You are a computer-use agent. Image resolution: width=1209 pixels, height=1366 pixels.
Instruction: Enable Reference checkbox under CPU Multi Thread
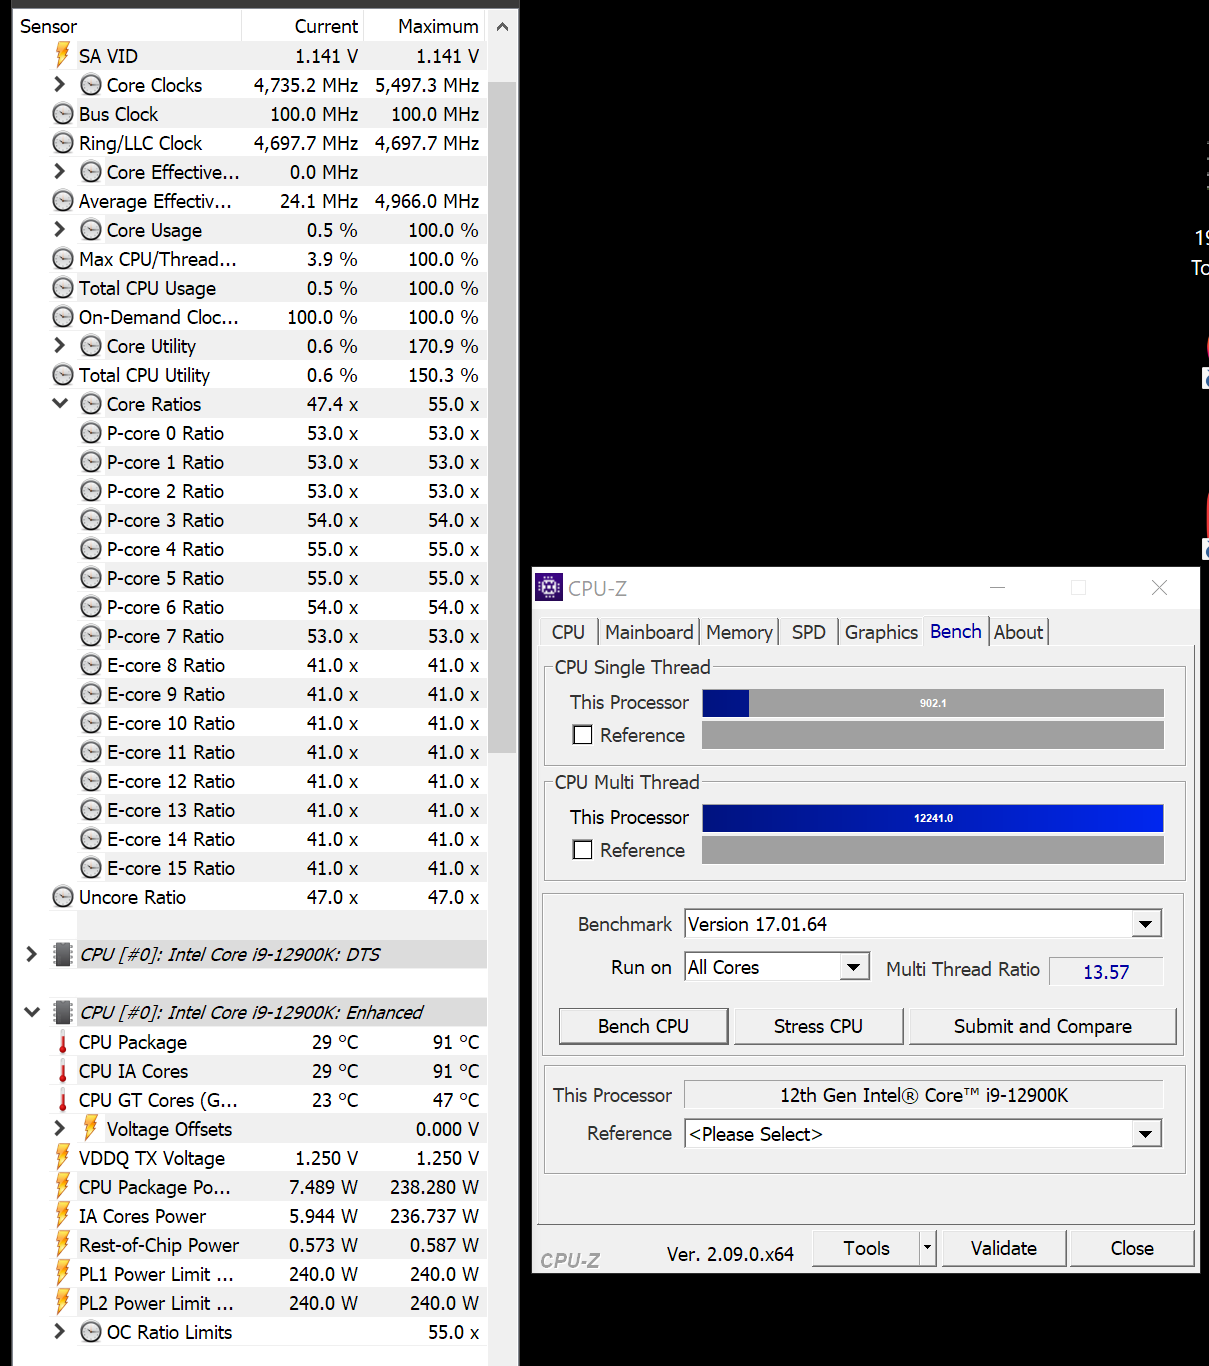[x=582, y=850]
